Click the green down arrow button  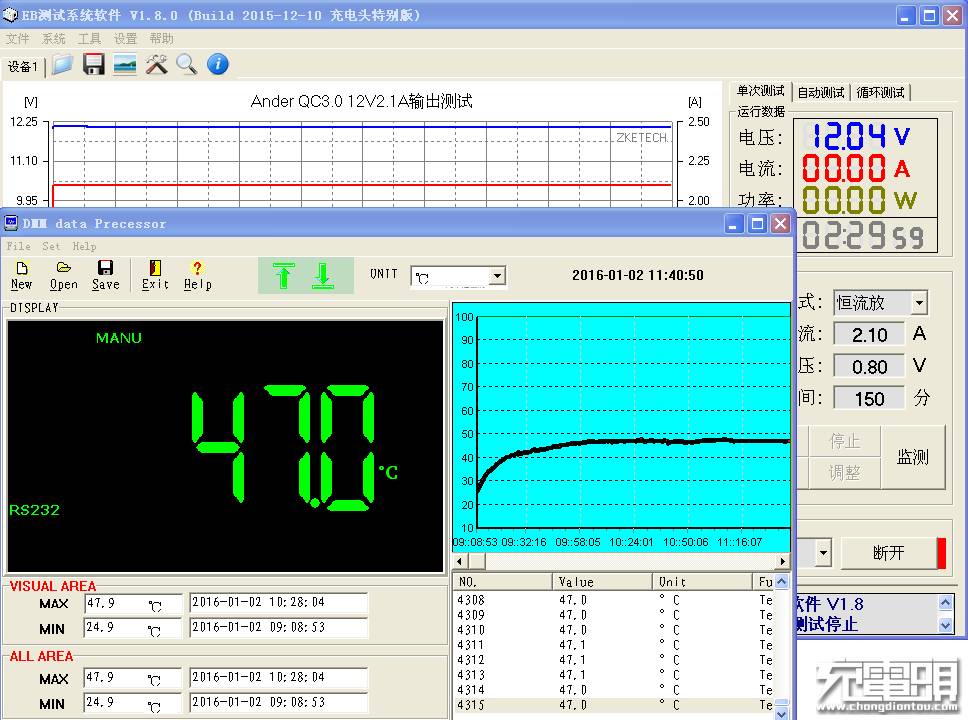coord(322,275)
